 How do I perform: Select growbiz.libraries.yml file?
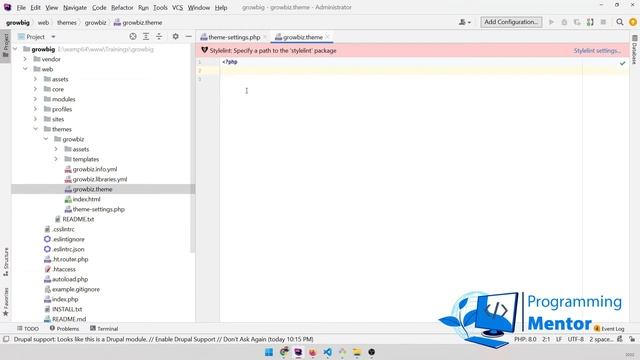tap(96, 179)
